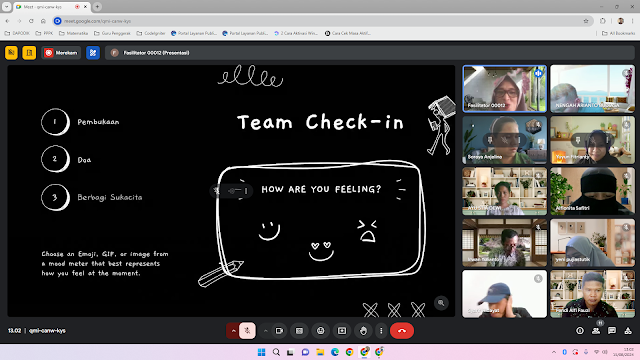The image size is (640, 360).
Task: Open the Matematika bookmarks folder
Action: tap(73, 33)
